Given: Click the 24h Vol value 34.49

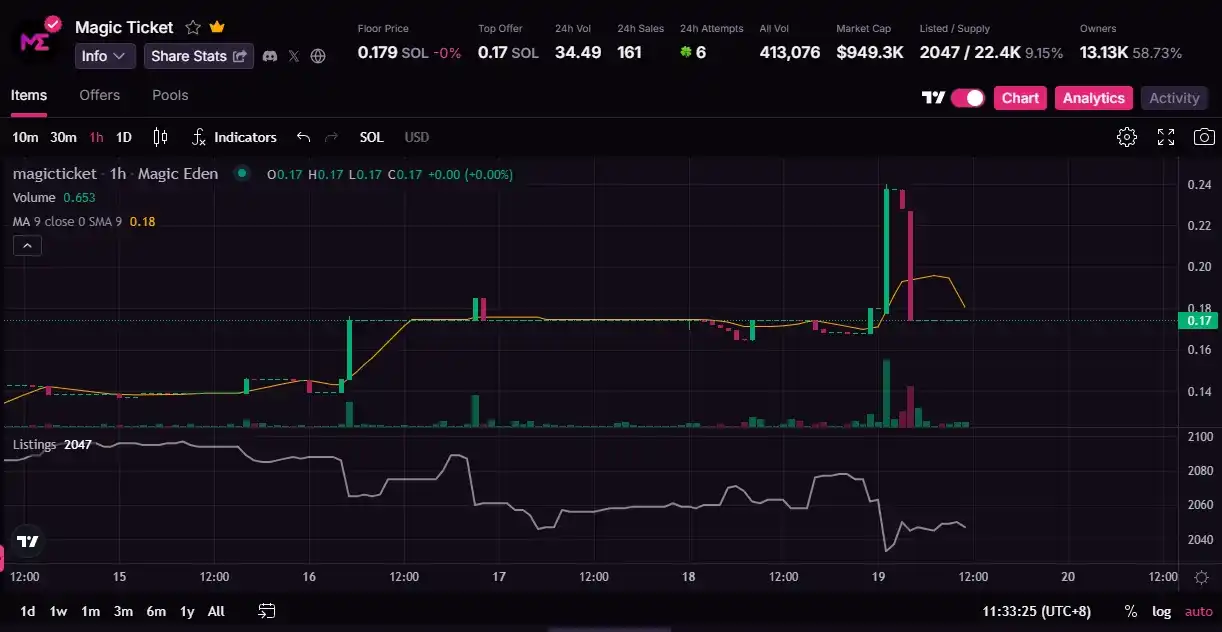Looking at the screenshot, I should click(578, 52).
